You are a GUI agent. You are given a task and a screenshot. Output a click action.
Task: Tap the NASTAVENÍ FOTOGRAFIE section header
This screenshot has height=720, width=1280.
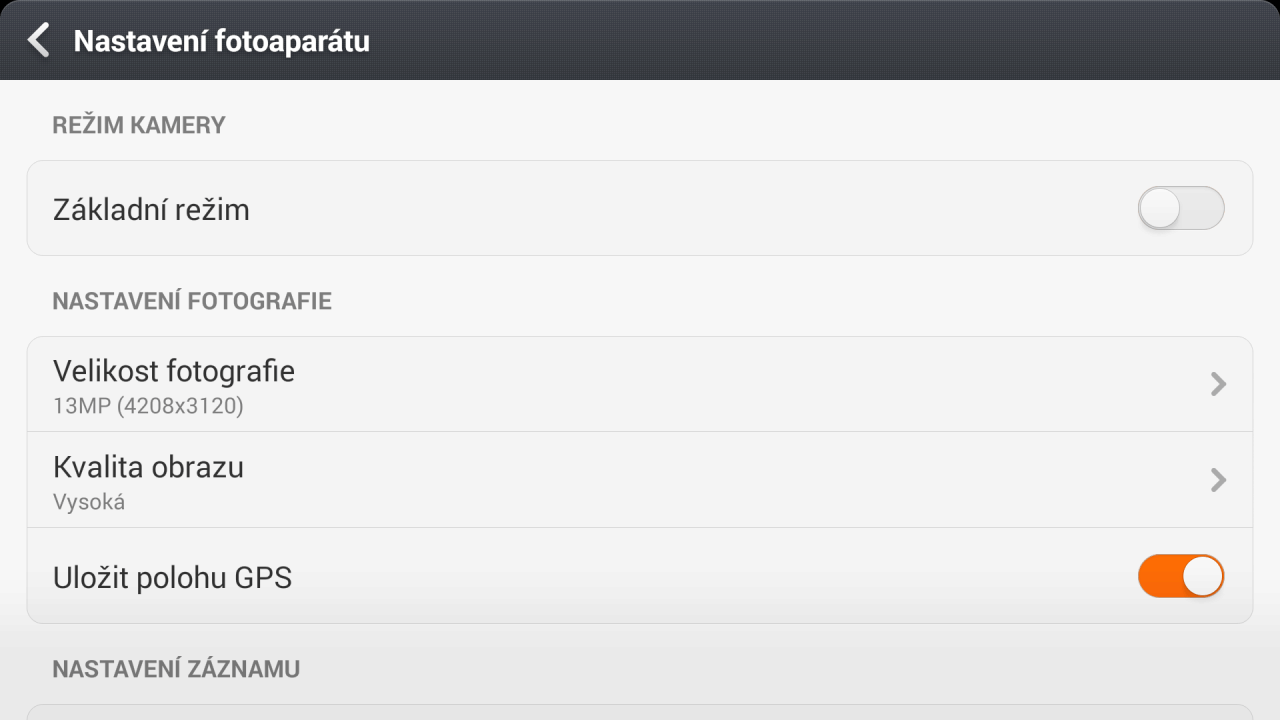click(192, 301)
